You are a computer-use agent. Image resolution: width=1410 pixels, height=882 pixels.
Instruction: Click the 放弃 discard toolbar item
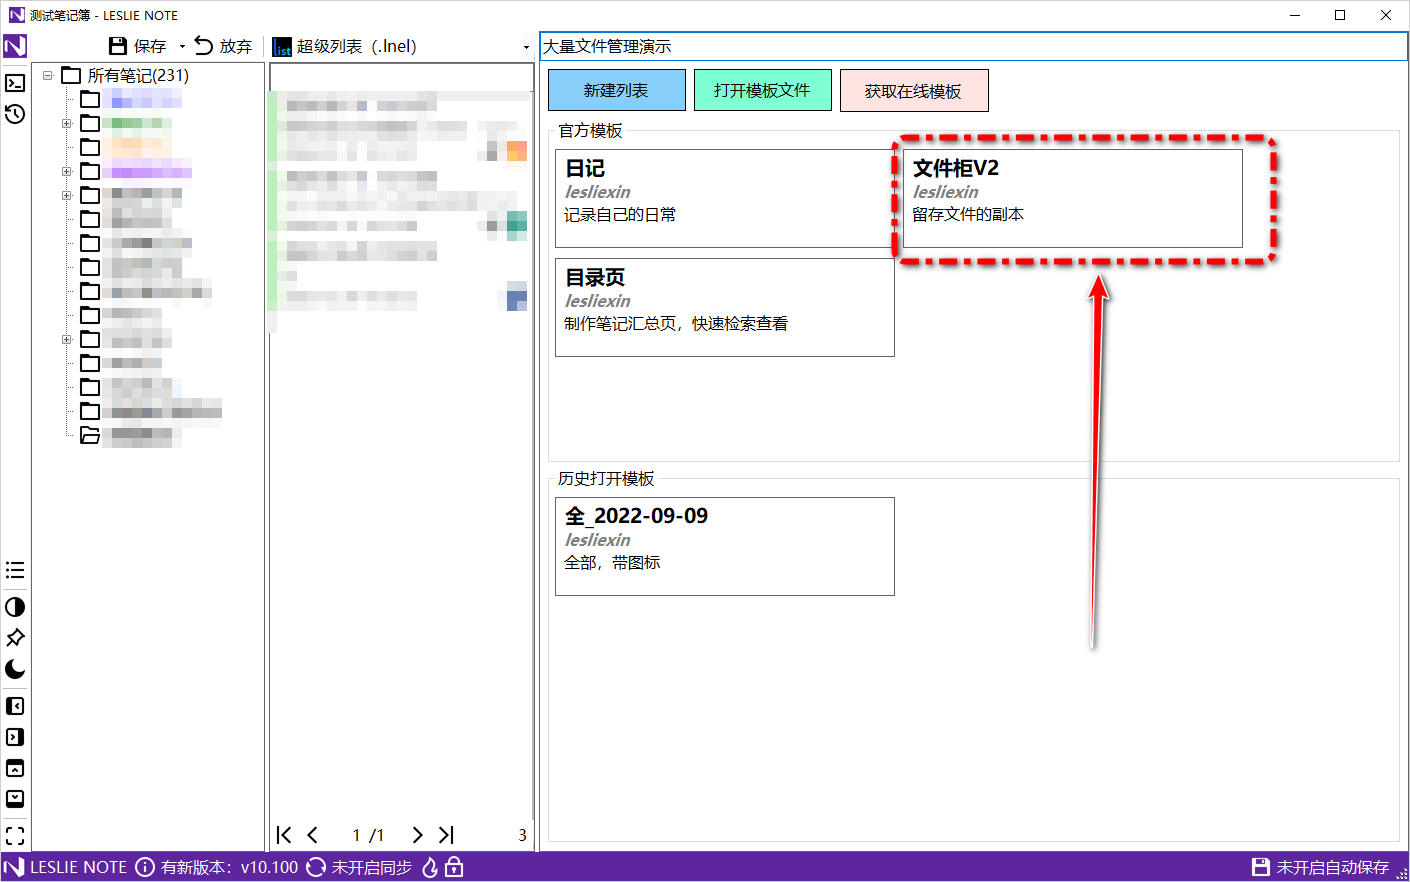[x=223, y=46]
